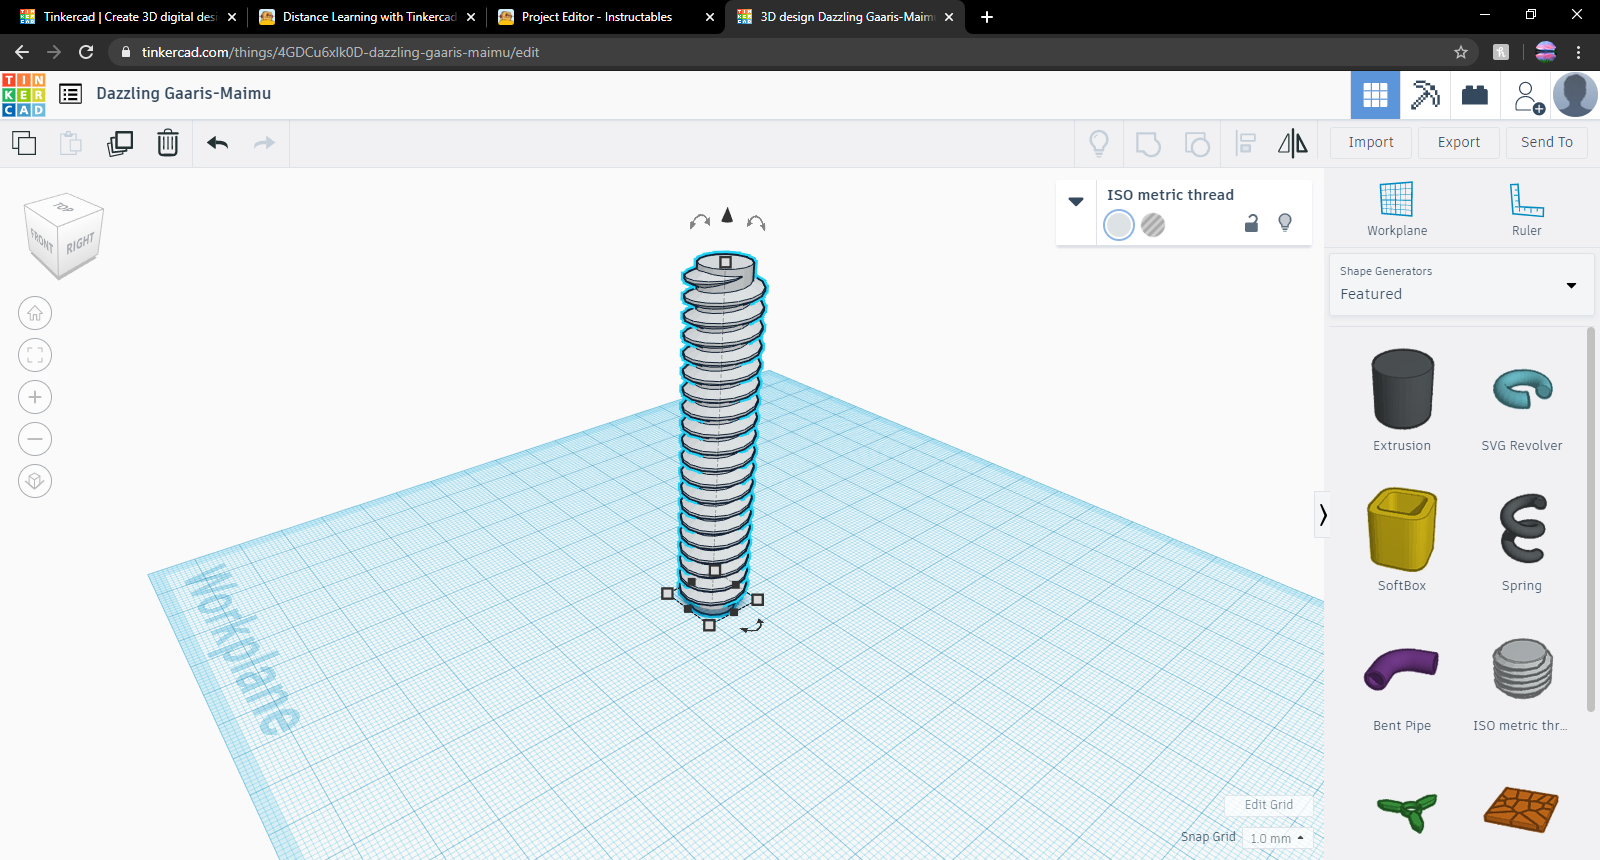Undo the last action

218,143
